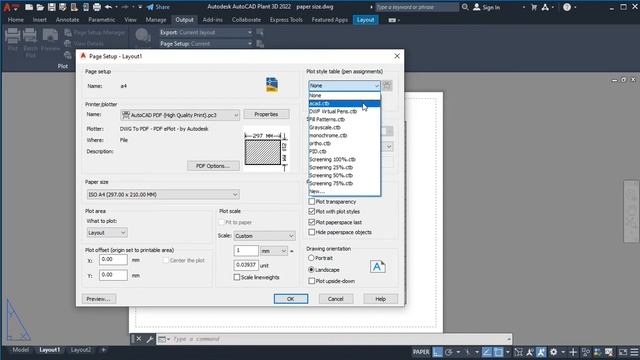Uncheck Plot with plot styles
Image resolution: width=640 pixels, height=360 pixels.
tap(312, 211)
